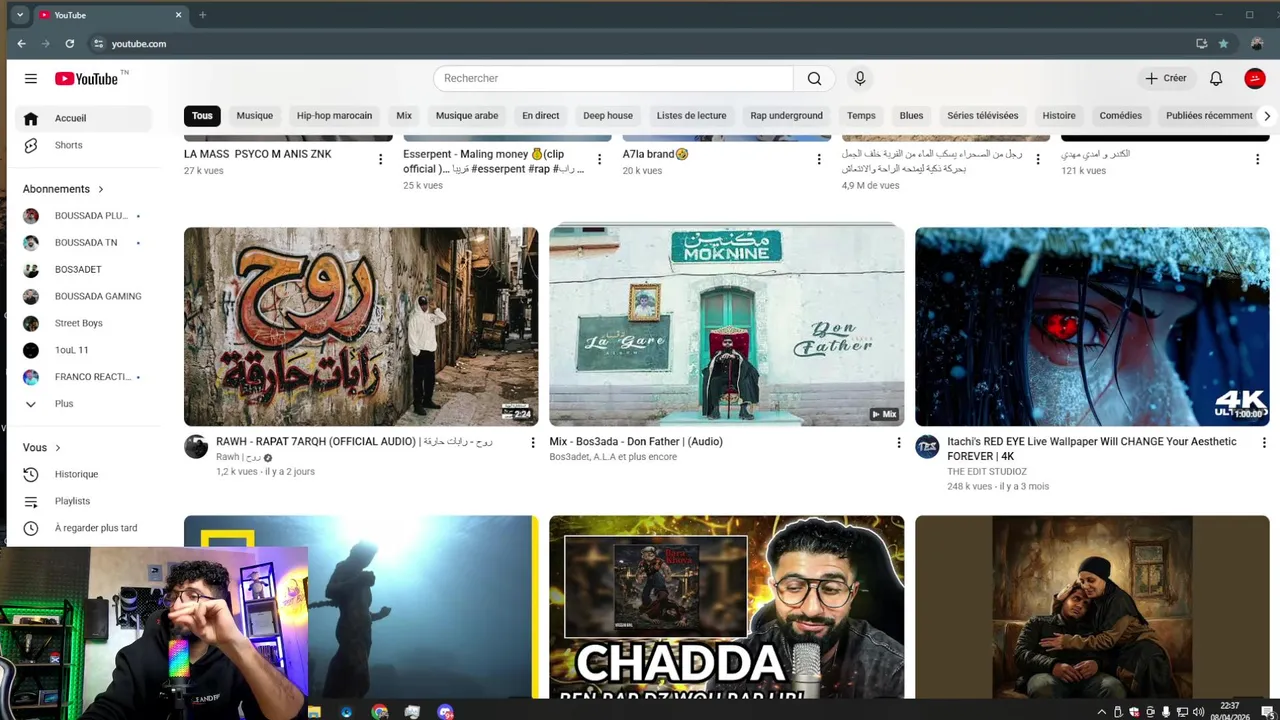Open the account avatar menu
This screenshot has height=720, width=1280.
click(x=1255, y=78)
